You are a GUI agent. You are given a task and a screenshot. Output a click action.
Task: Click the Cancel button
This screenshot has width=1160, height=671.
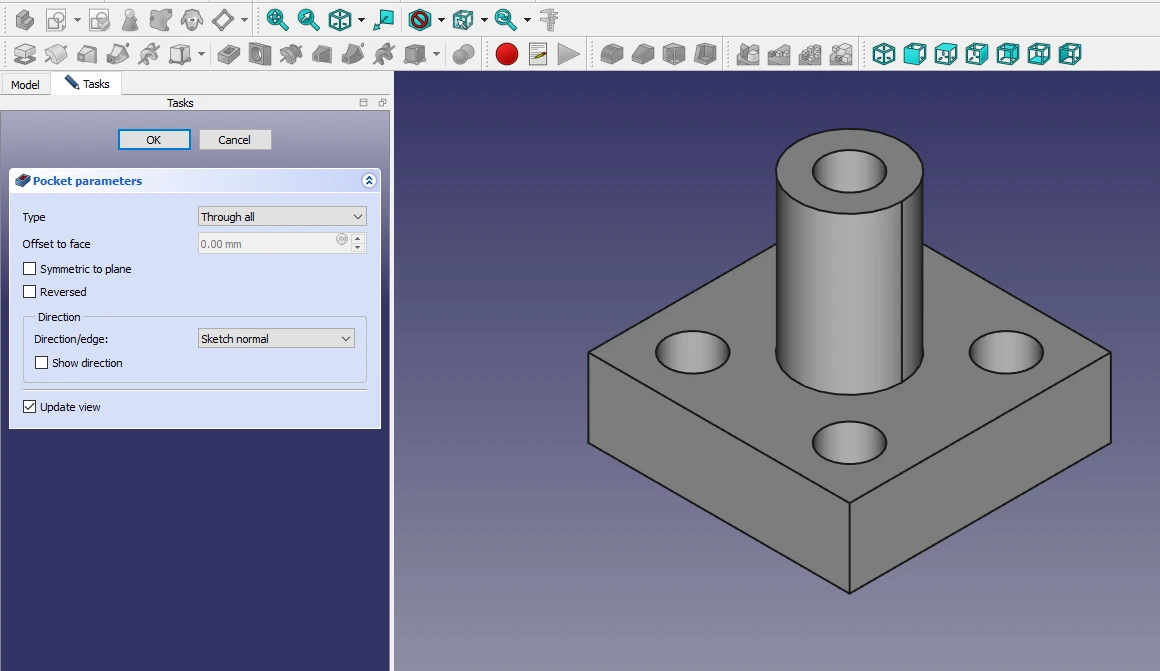pyautogui.click(x=235, y=140)
